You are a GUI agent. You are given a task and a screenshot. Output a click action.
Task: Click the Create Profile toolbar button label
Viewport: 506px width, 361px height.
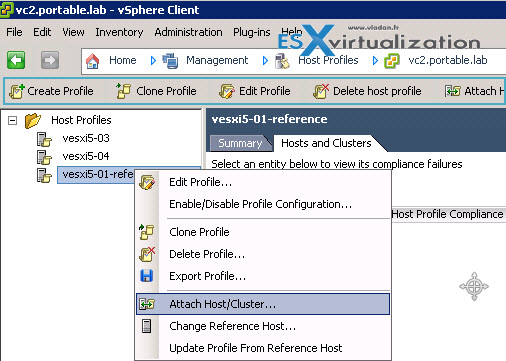60,91
